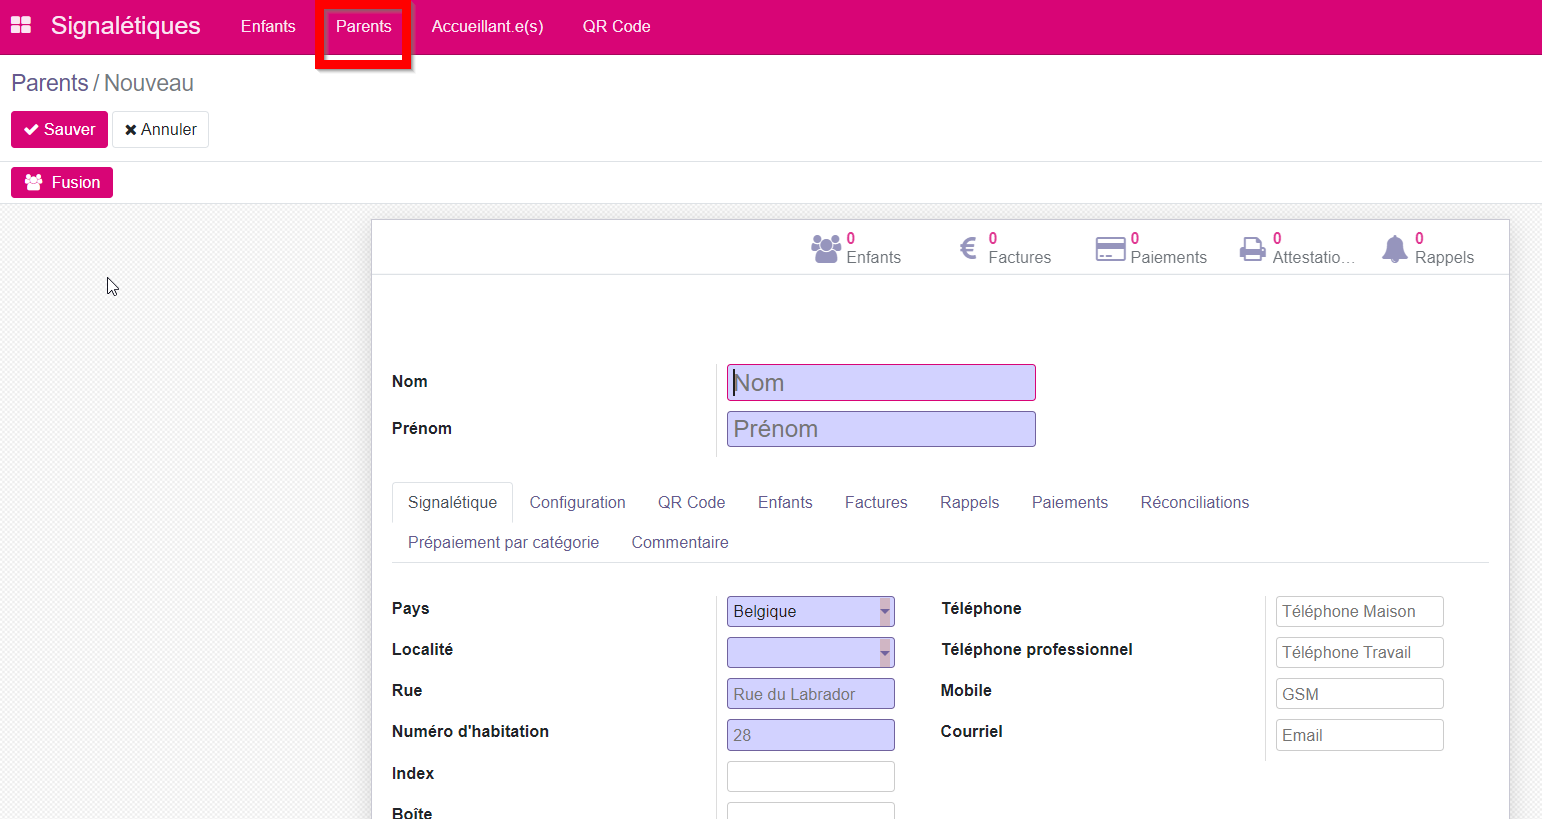Screen dimensions: 1542x819
Task: Open Parents in top menu
Action: (x=364, y=26)
